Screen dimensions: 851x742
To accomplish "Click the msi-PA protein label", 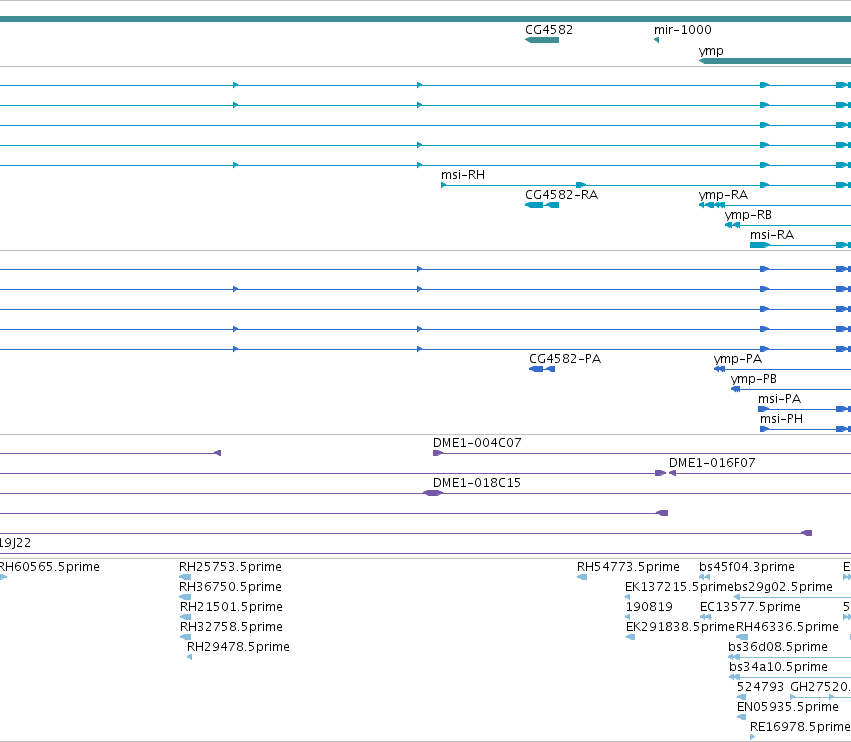I will (779, 399).
